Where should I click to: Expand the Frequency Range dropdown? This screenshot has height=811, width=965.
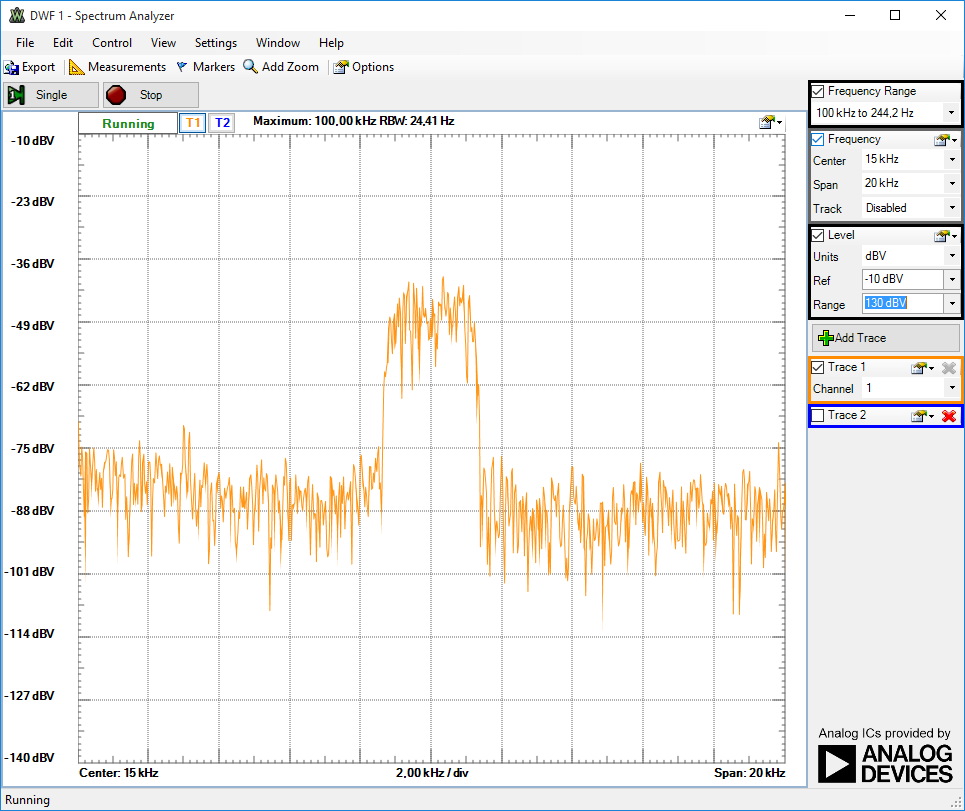click(950, 113)
